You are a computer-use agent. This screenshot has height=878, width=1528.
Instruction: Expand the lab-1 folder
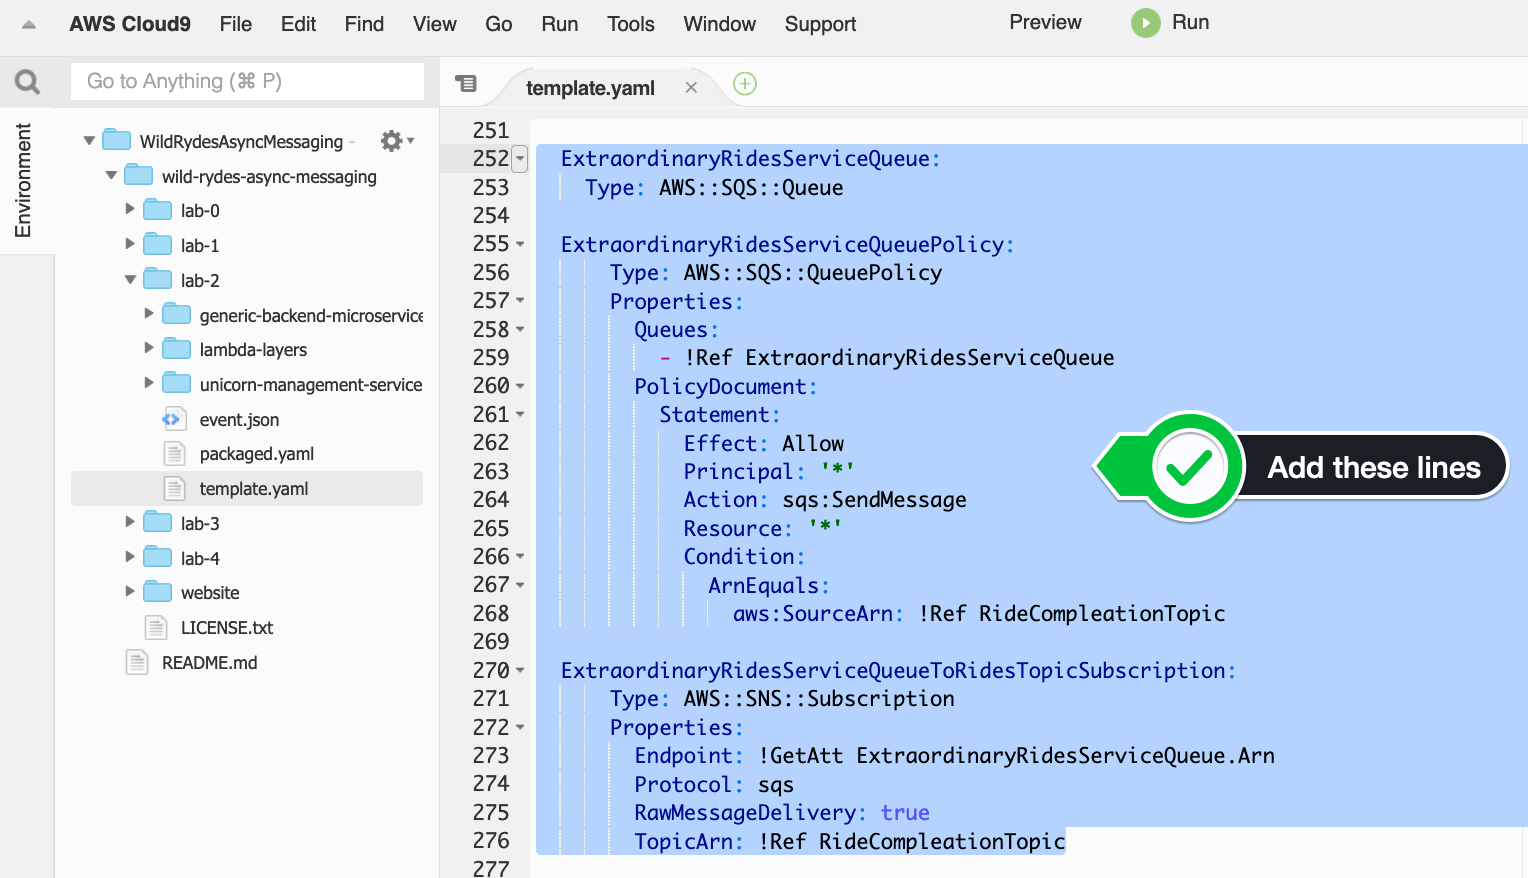(x=129, y=244)
